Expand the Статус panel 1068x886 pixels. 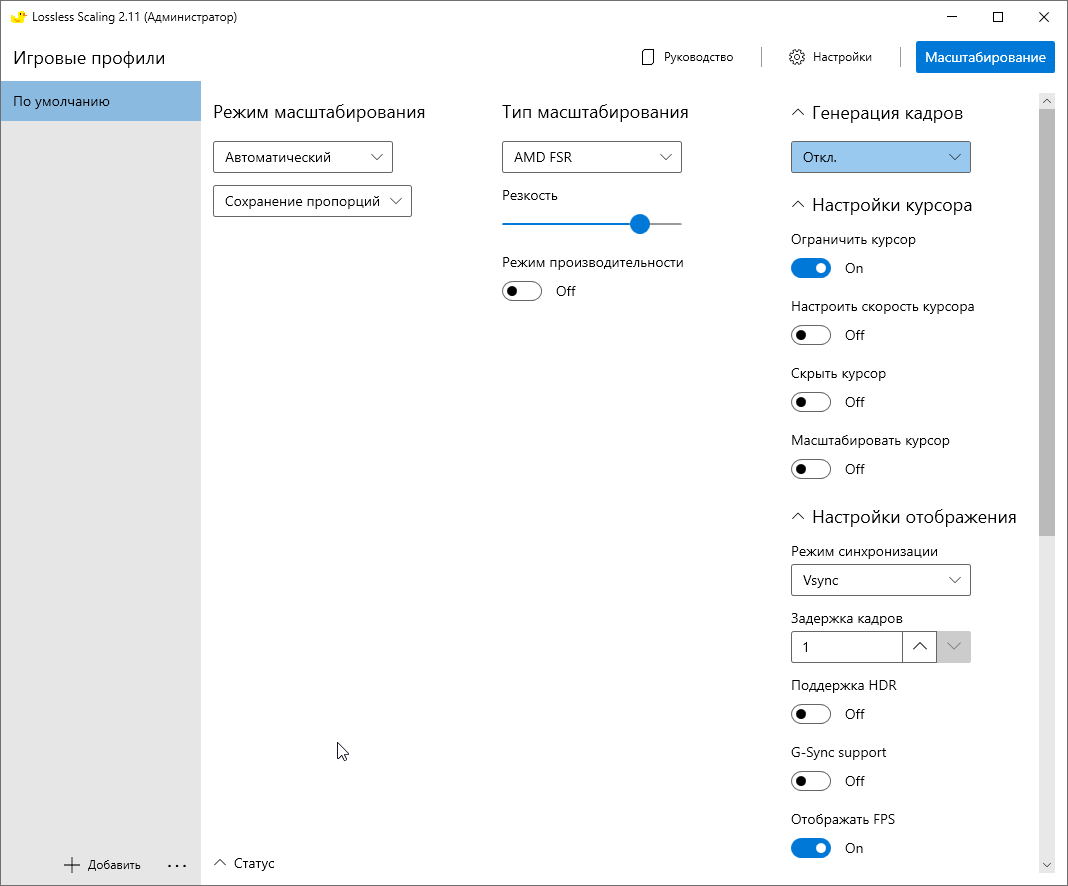tap(221, 863)
